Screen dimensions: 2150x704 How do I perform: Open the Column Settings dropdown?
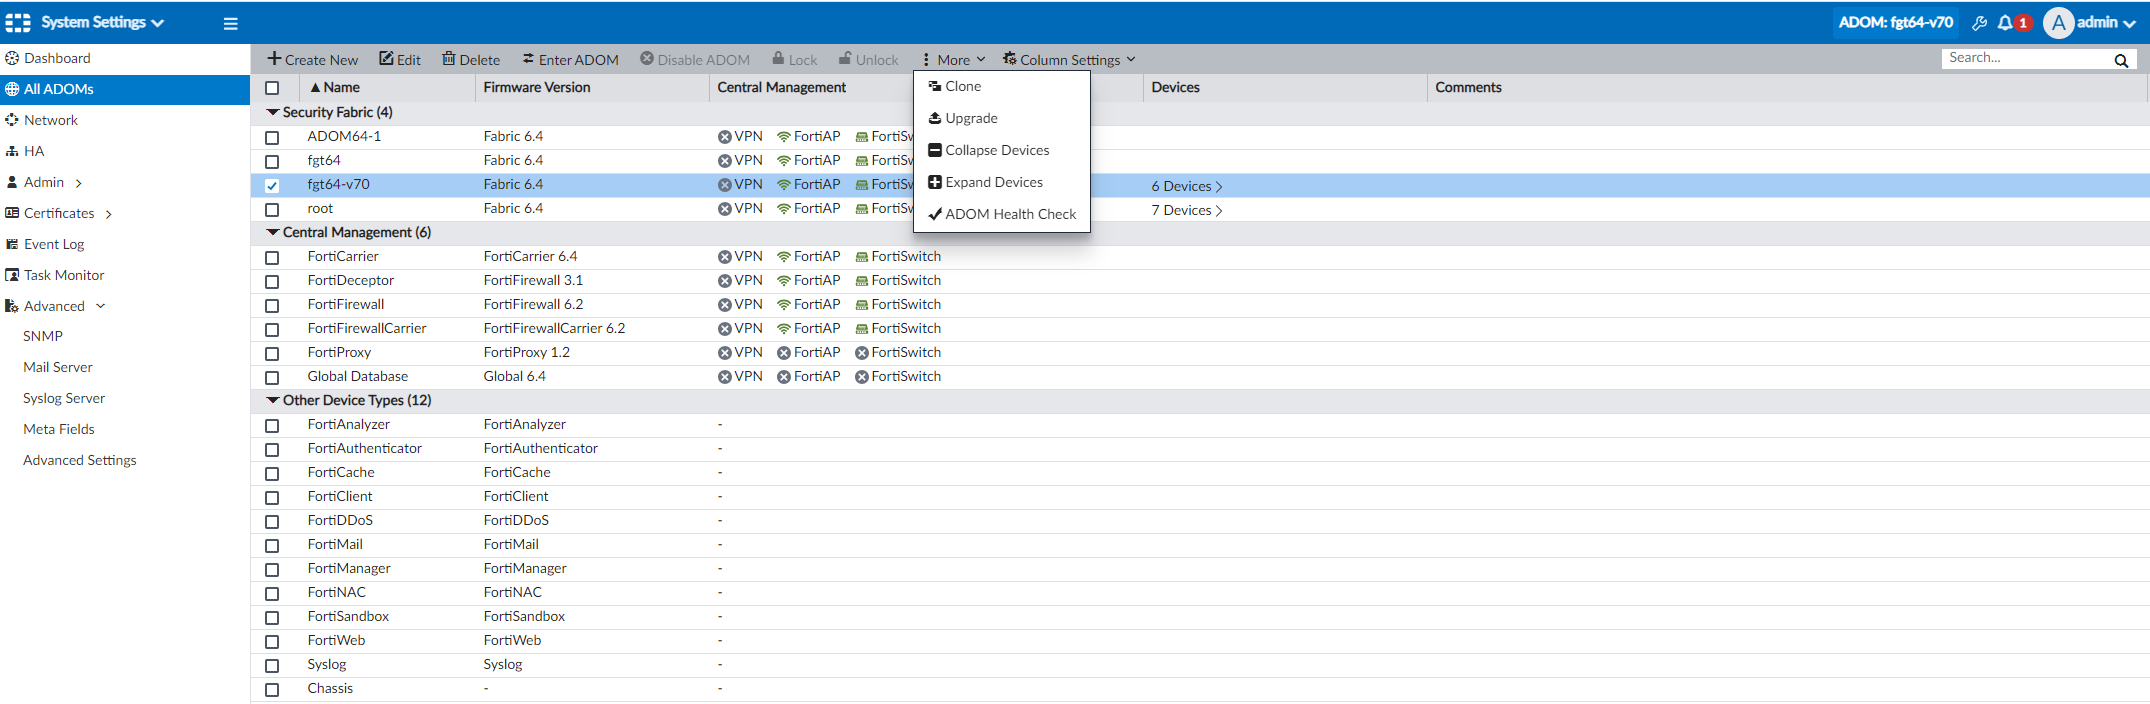point(1069,60)
